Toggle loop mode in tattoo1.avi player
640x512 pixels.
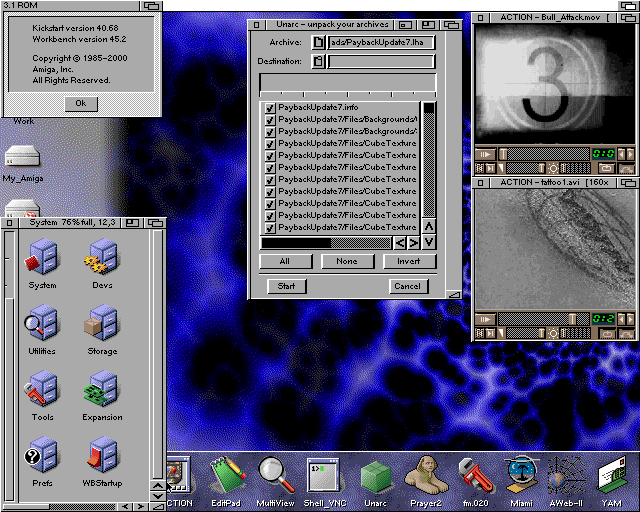(x=607, y=333)
